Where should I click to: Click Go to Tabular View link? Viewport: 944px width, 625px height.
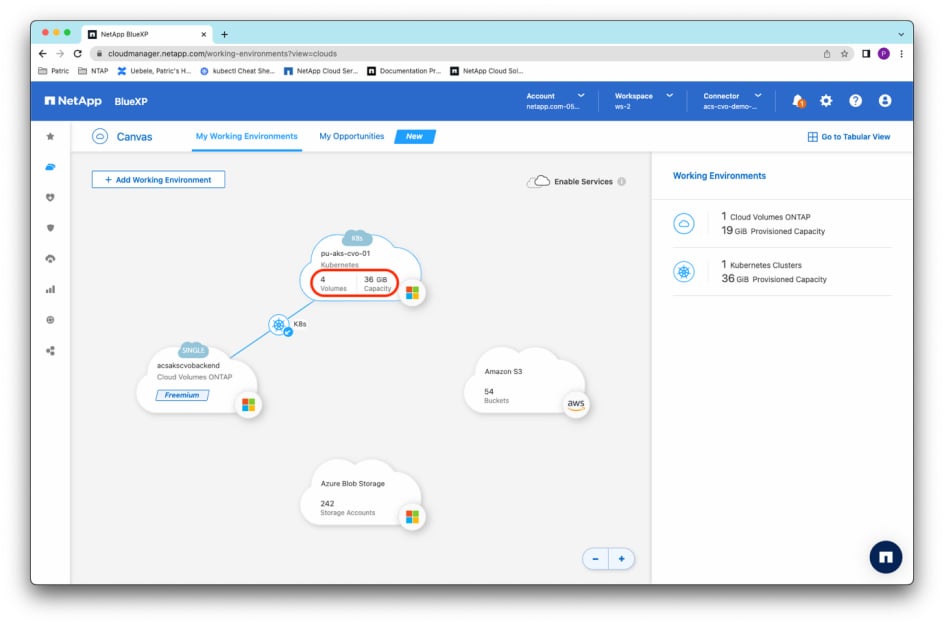click(849, 137)
